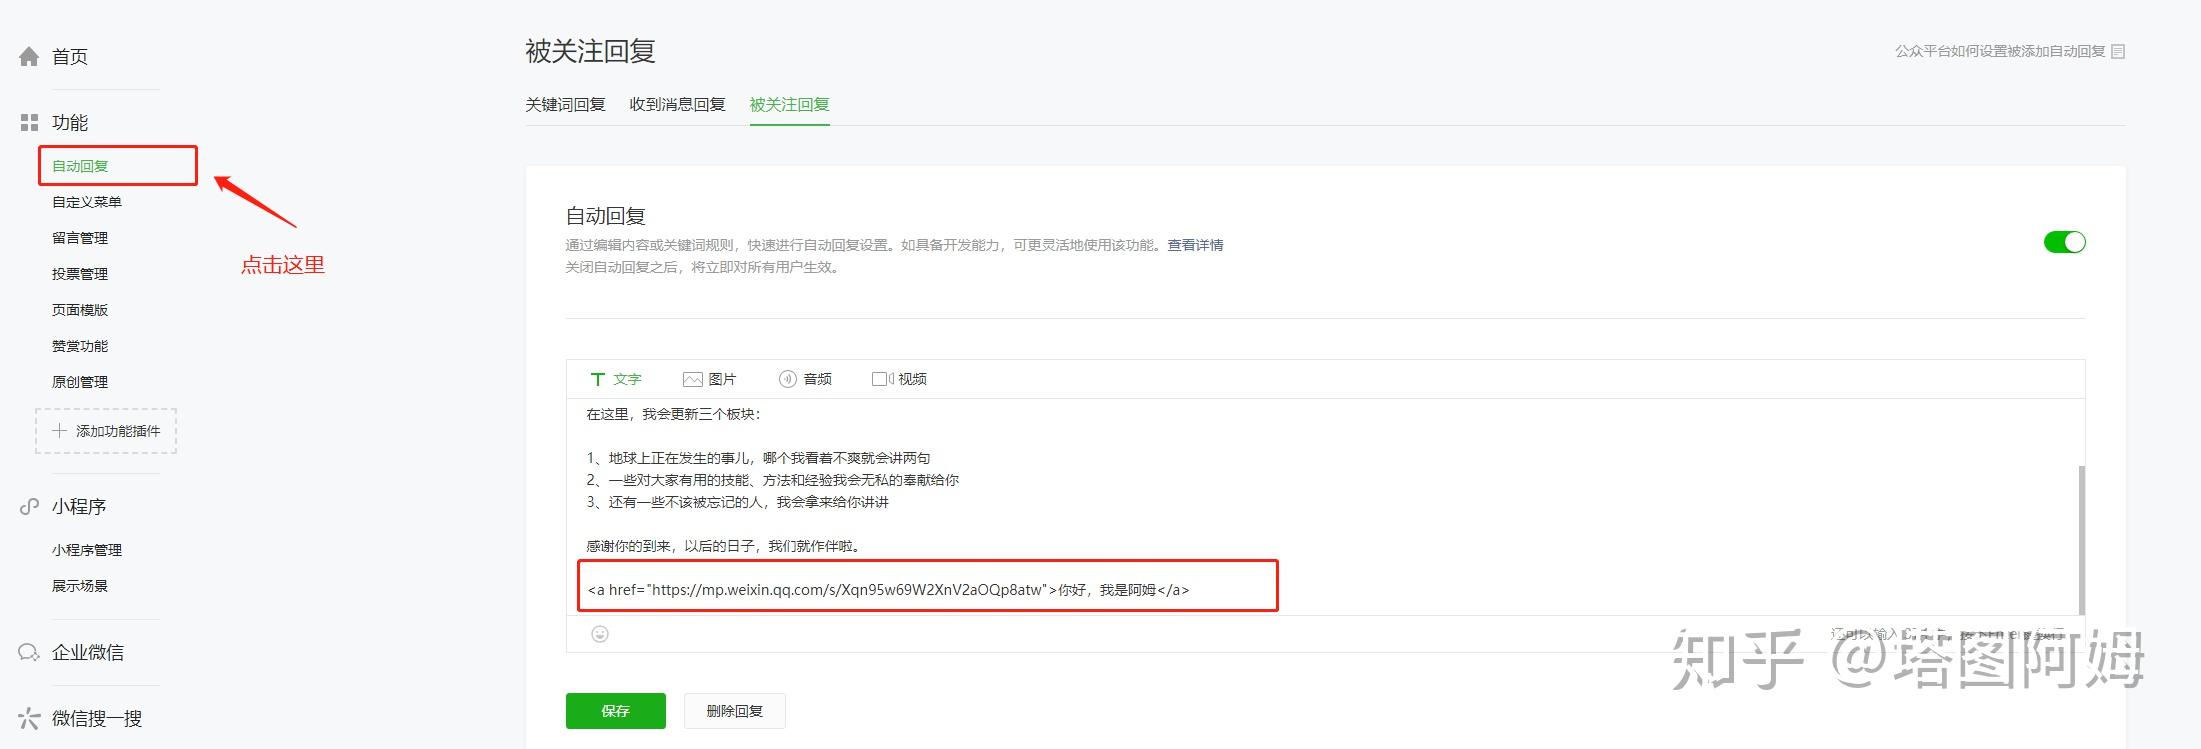Click the 微信搜一搜 label in the sidebar
The height and width of the screenshot is (749, 2201).
[97, 719]
